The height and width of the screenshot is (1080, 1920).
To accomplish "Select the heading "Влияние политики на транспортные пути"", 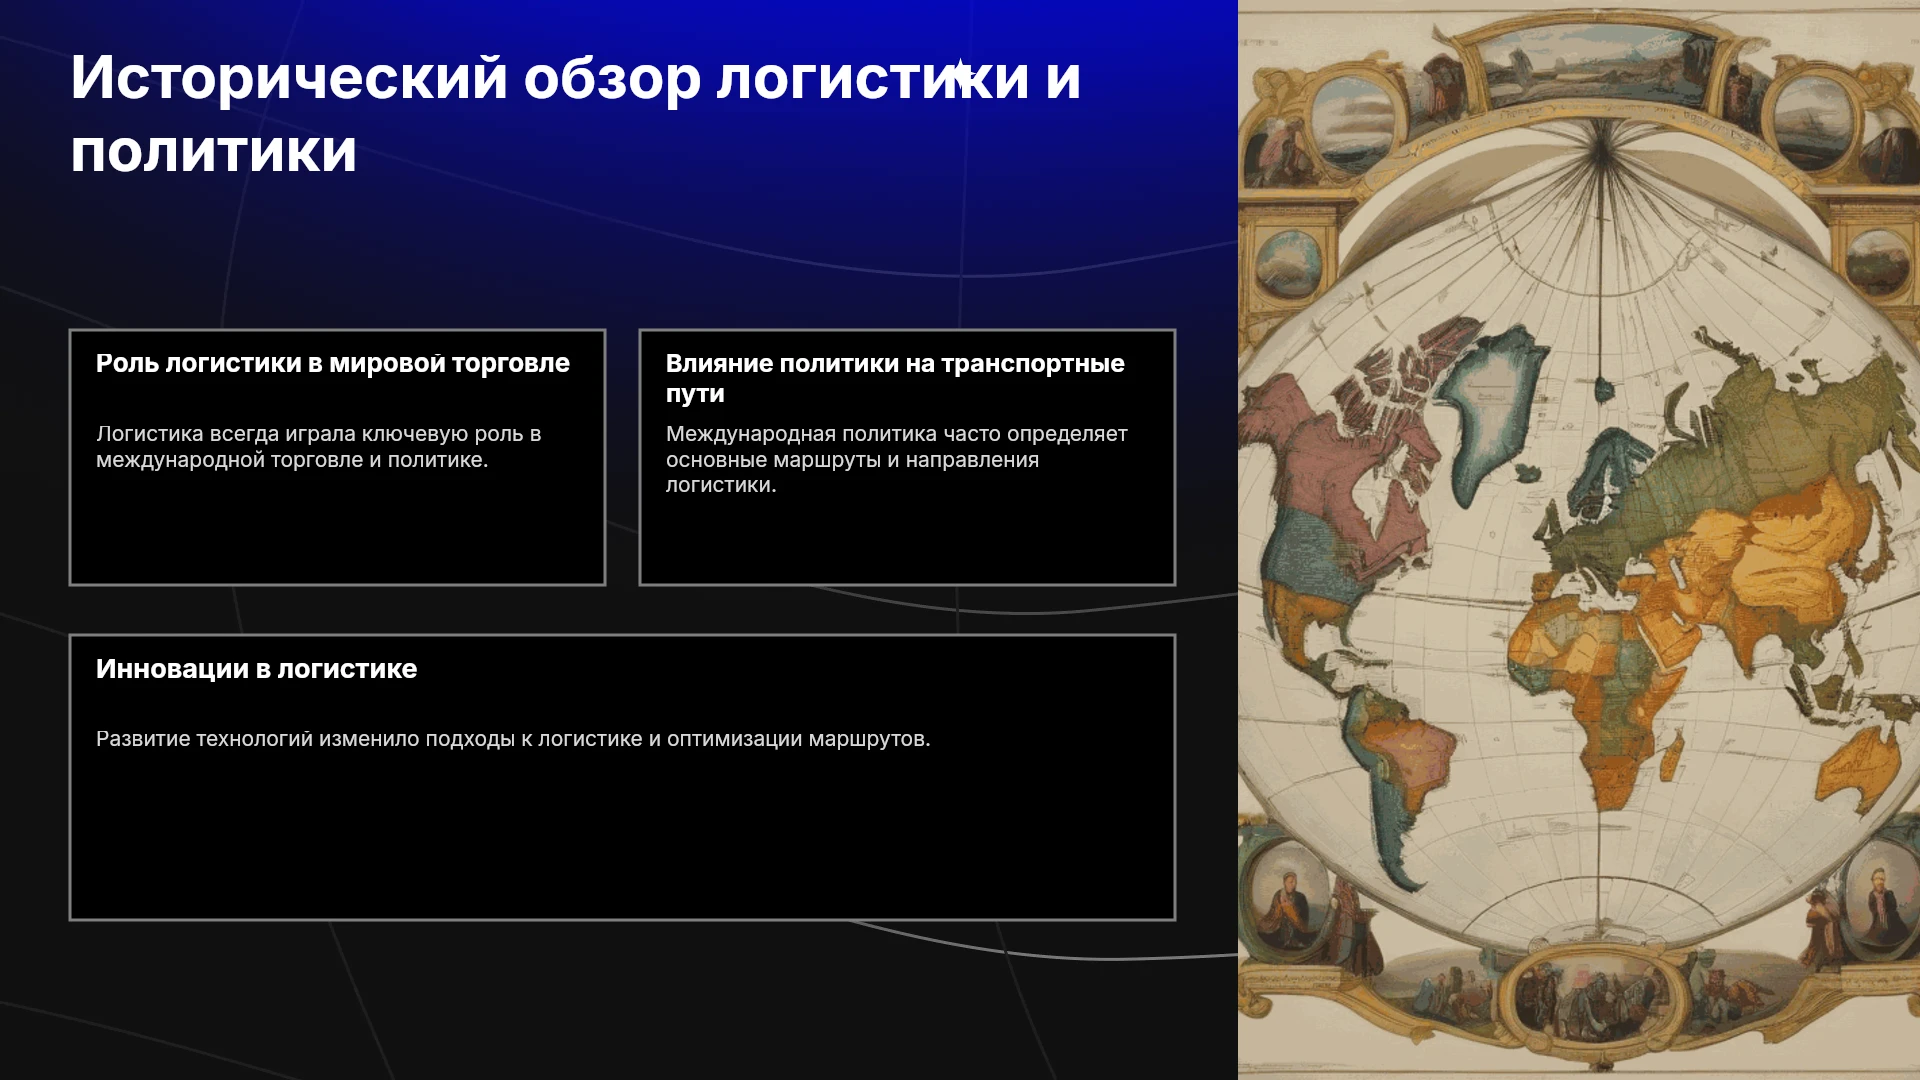I will [895, 378].
